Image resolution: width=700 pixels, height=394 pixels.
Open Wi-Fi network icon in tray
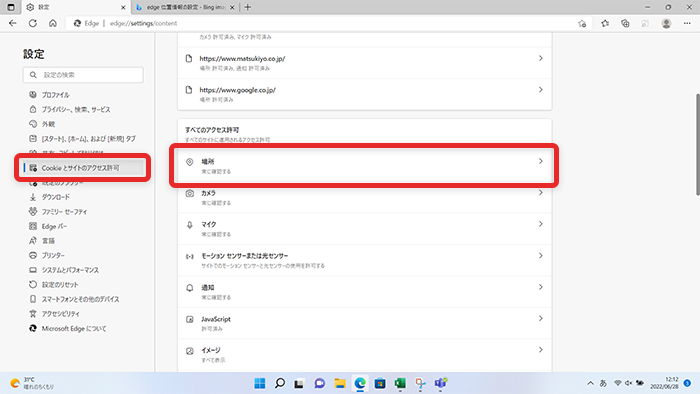coord(618,383)
